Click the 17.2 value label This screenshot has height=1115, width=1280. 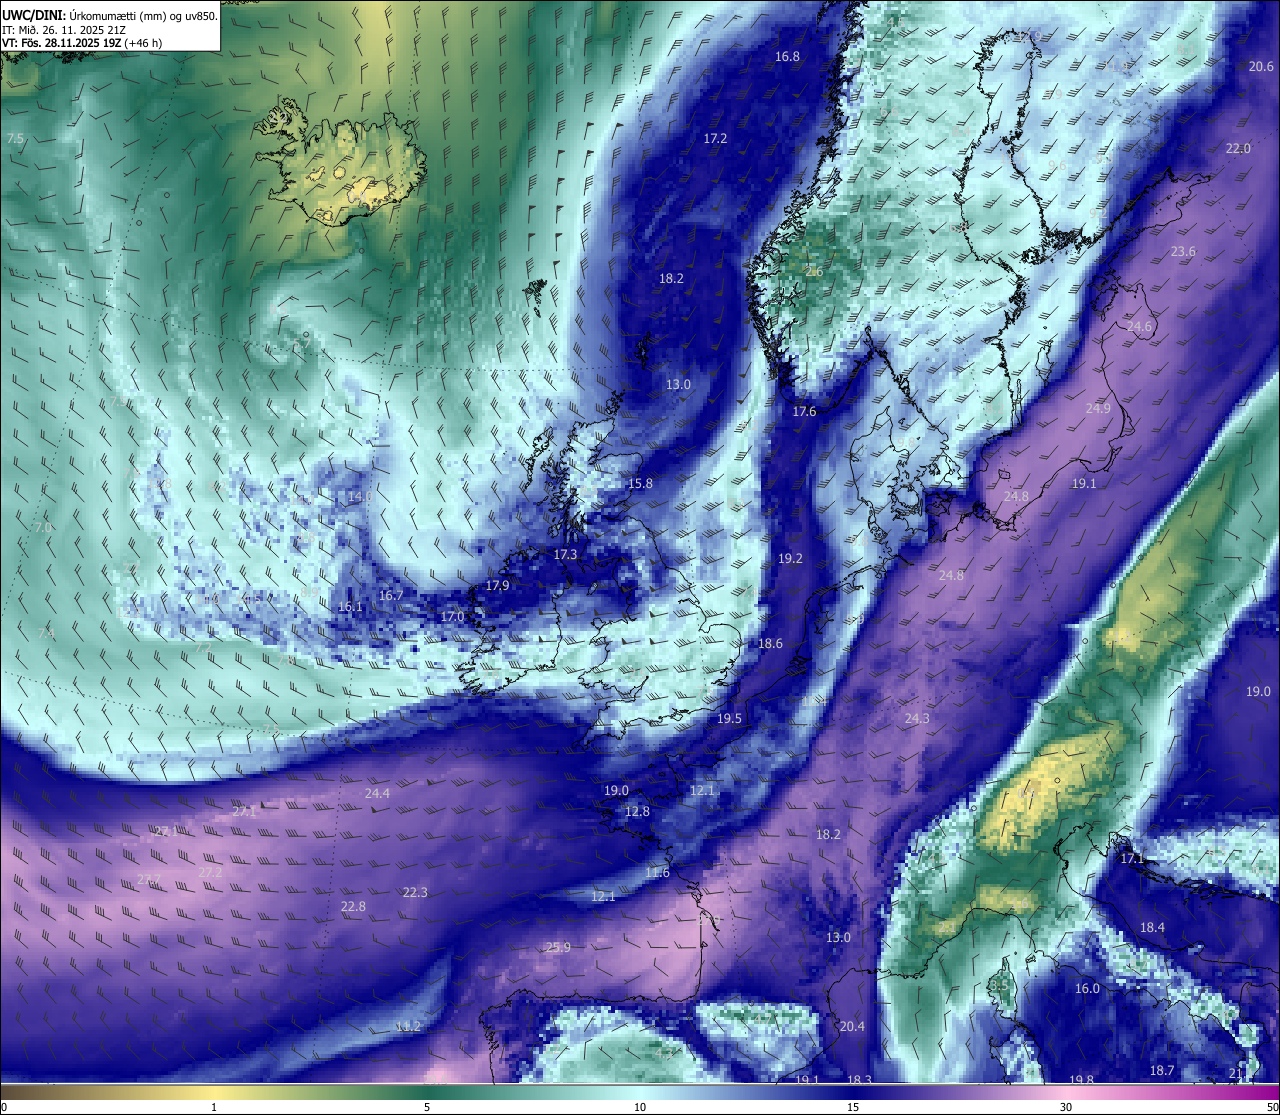coord(715,139)
